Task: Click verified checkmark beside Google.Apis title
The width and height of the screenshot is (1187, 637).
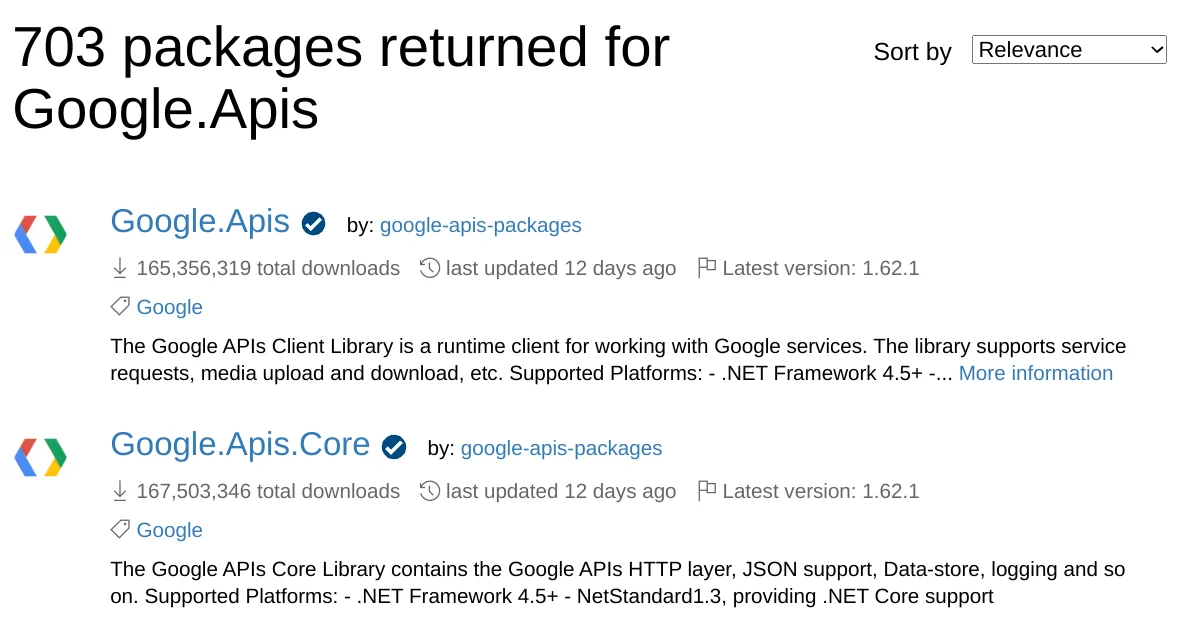Action: tap(313, 224)
